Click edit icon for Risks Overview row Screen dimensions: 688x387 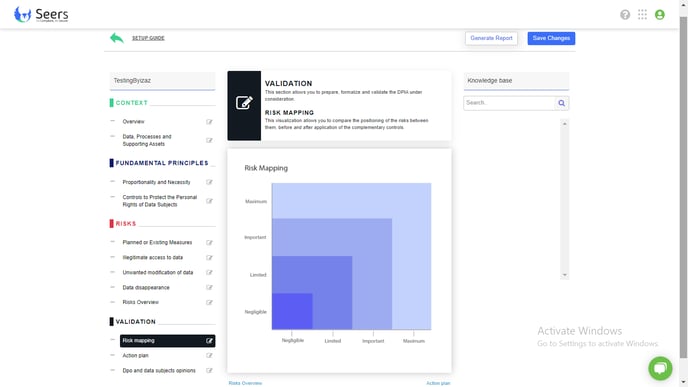[x=209, y=302]
